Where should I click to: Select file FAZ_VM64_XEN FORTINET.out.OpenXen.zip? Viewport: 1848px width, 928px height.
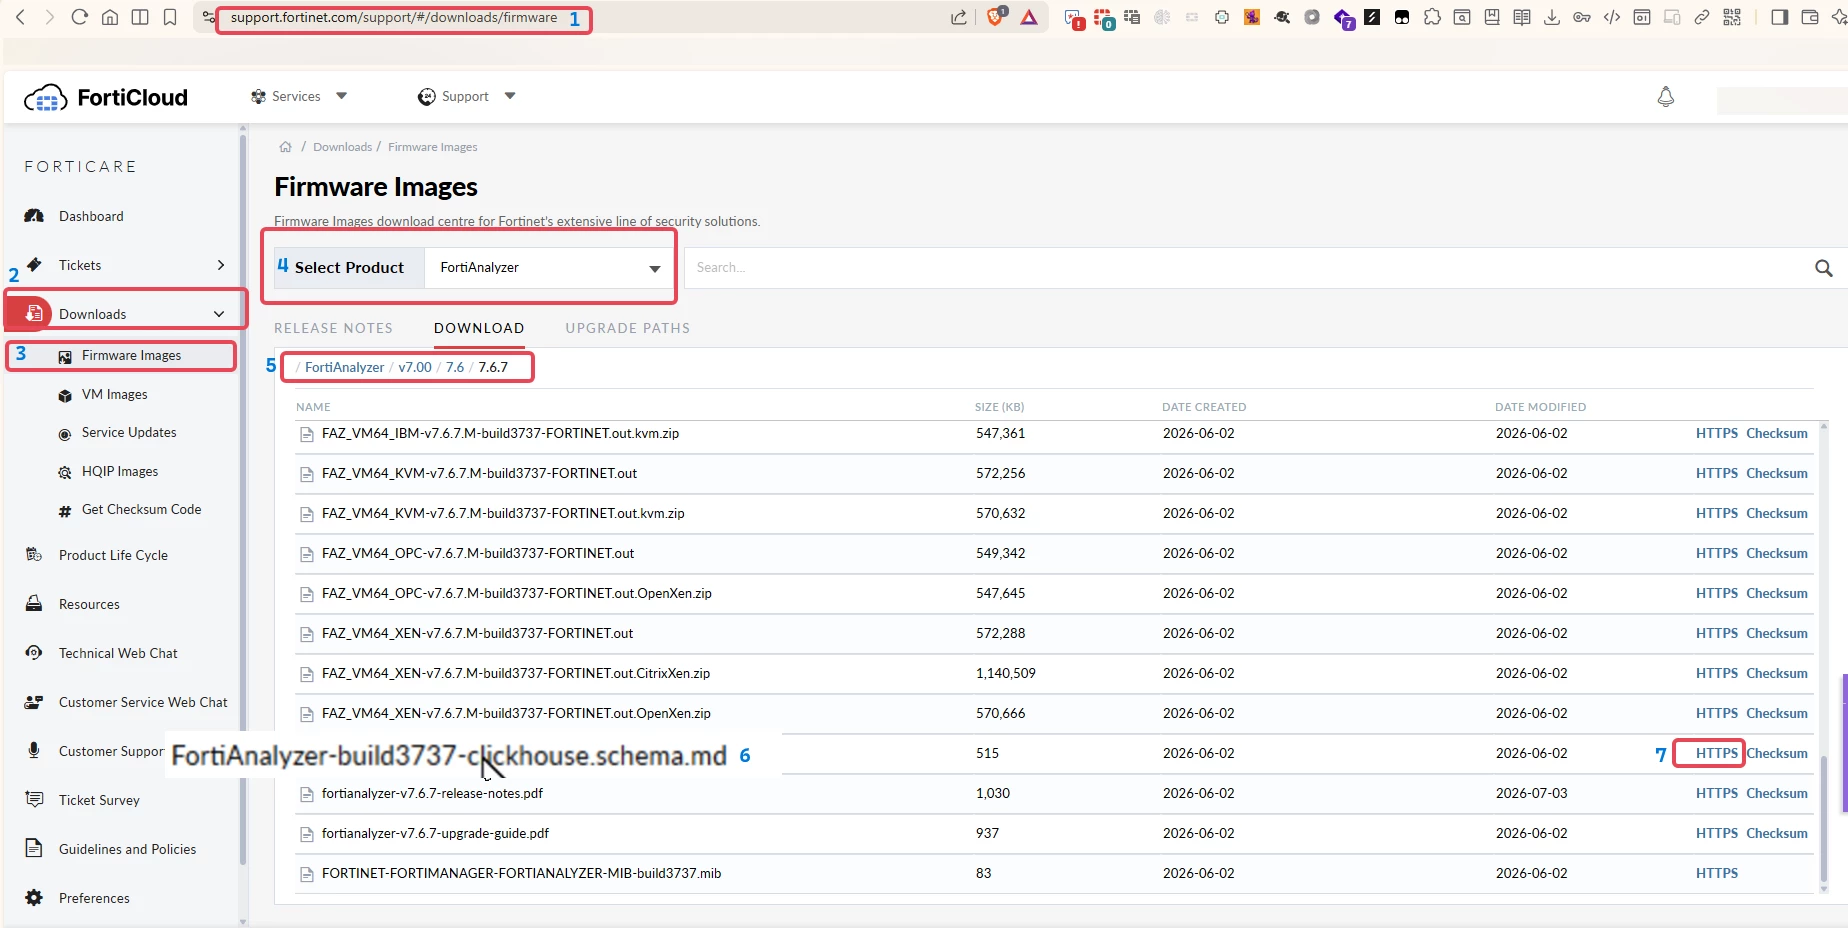point(516,713)
